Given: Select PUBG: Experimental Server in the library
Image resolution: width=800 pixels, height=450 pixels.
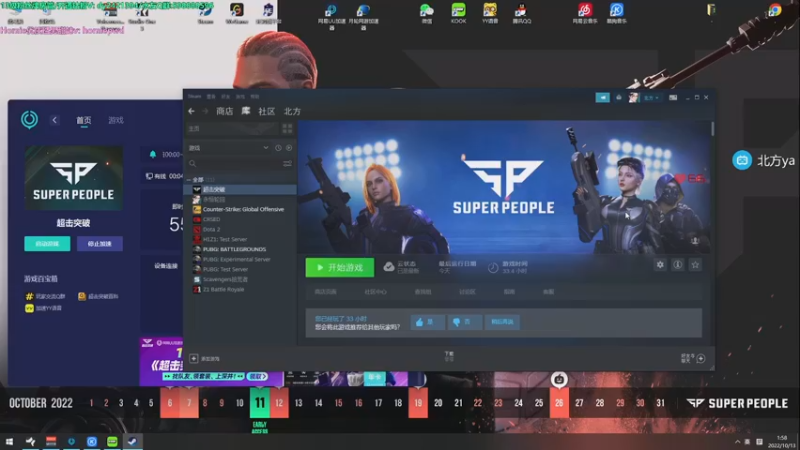Looking at the screenshot, I should point(239,259).
